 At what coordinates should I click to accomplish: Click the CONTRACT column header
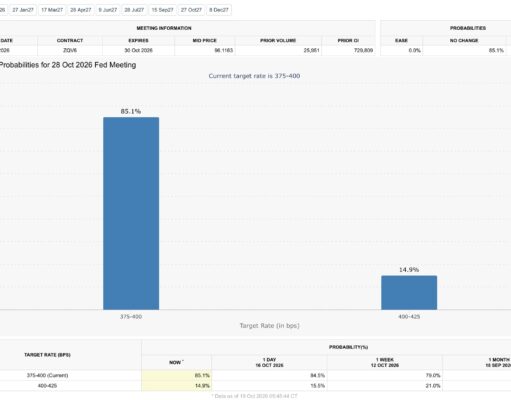click(x=70, y=40)
